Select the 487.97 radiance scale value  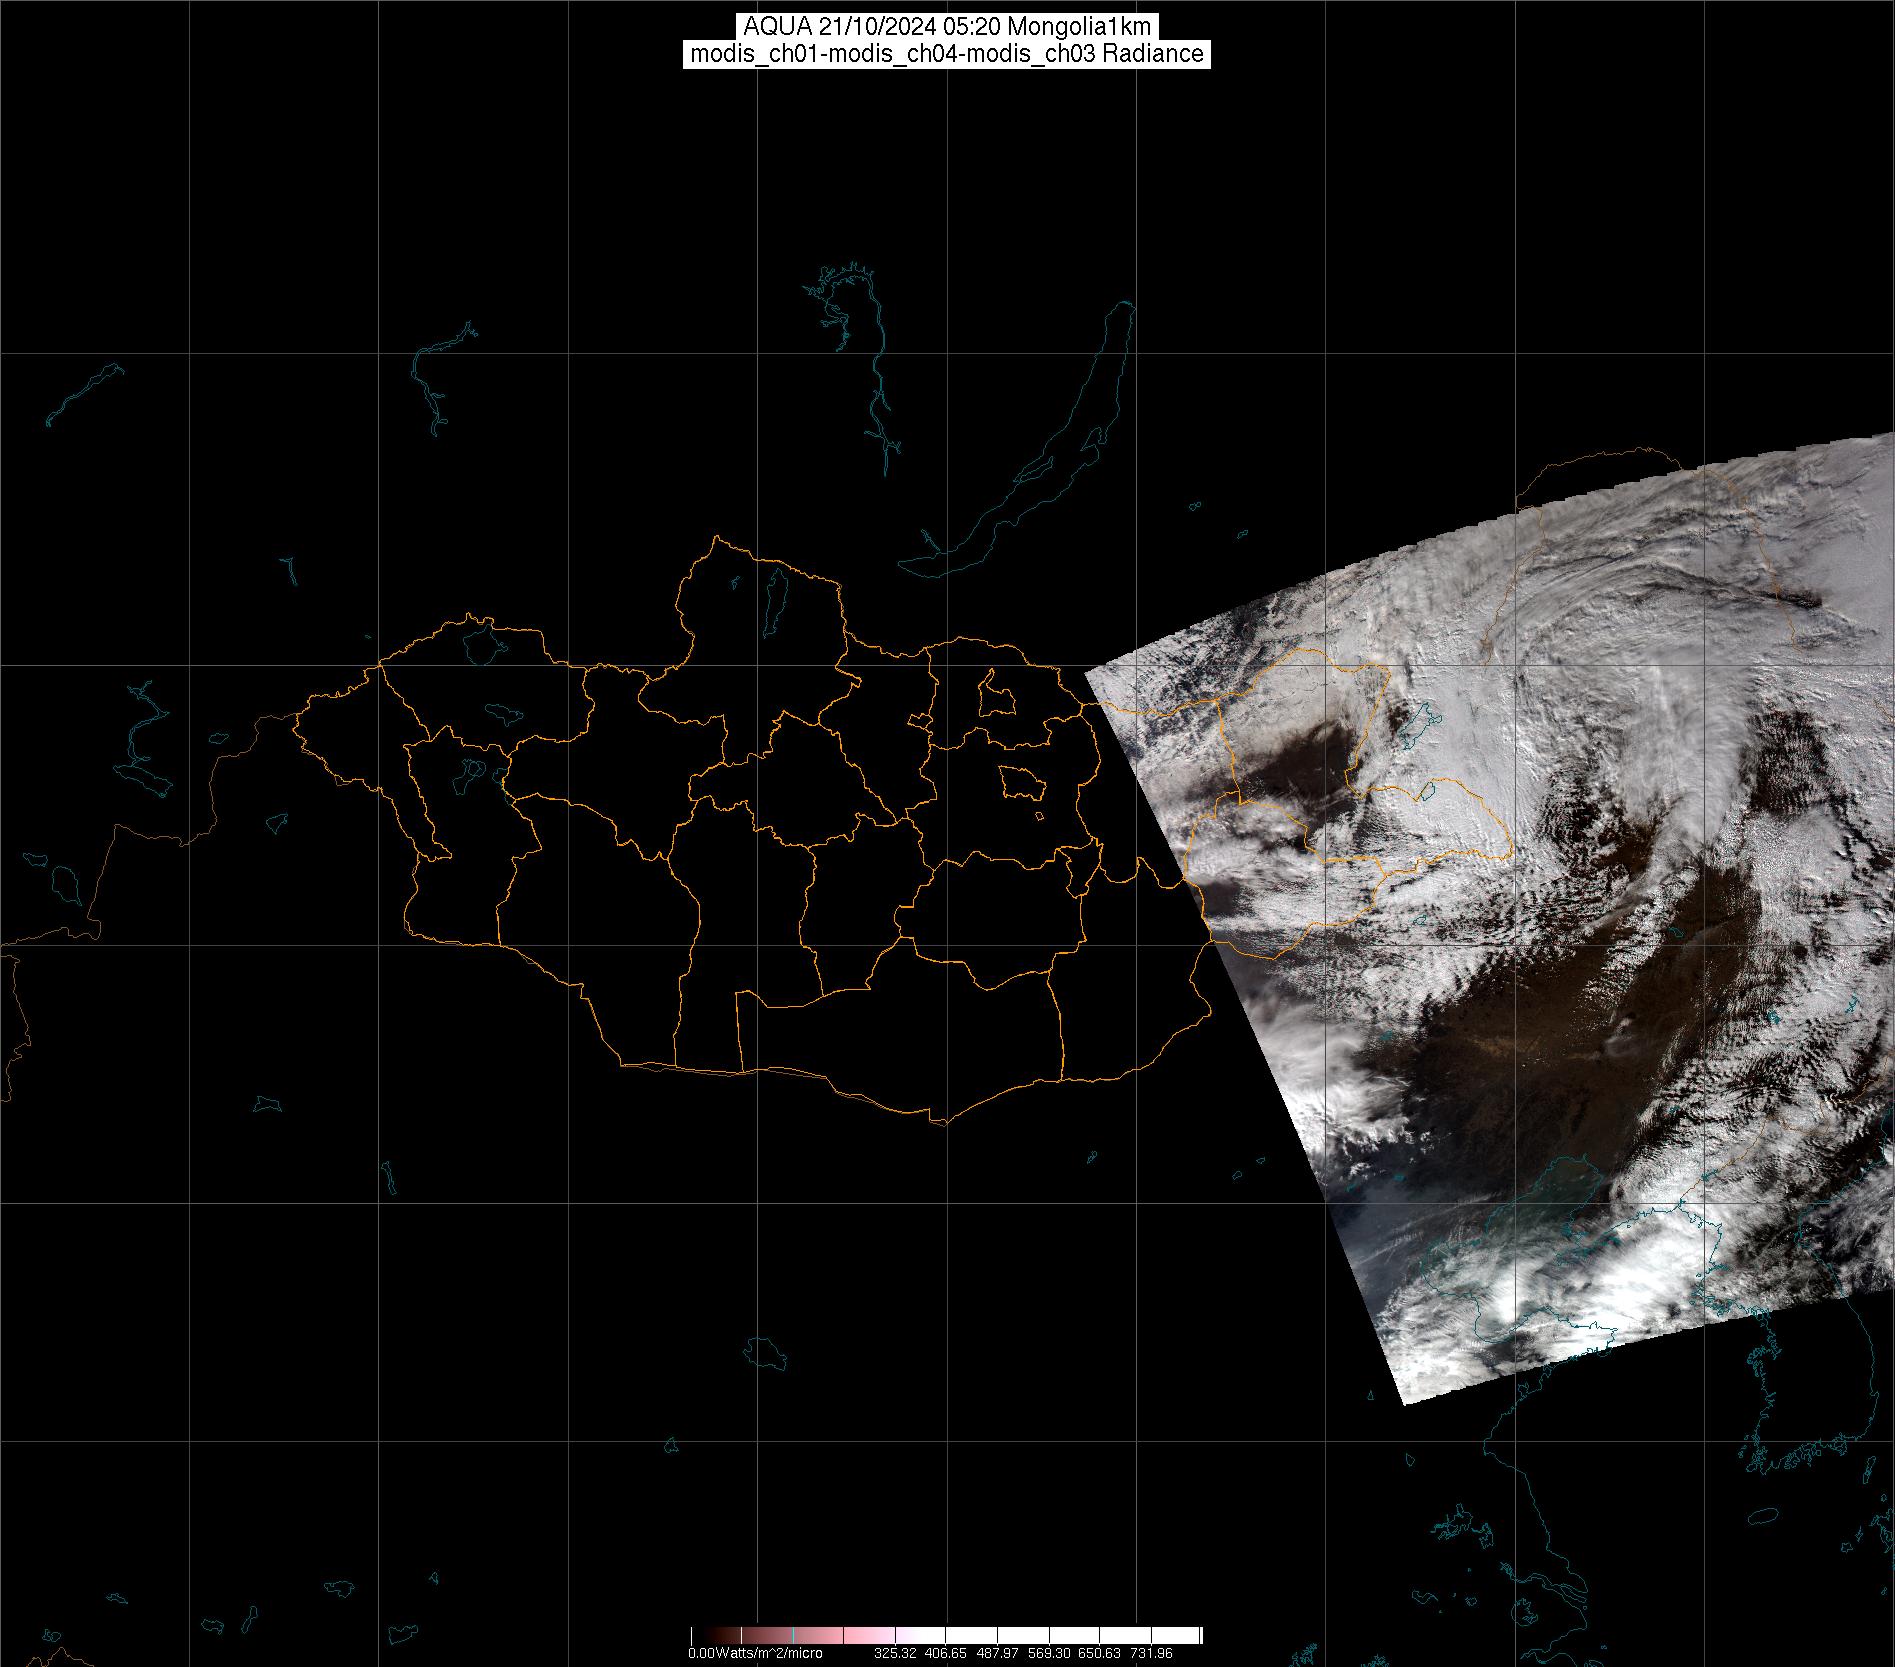(997, 1653)
